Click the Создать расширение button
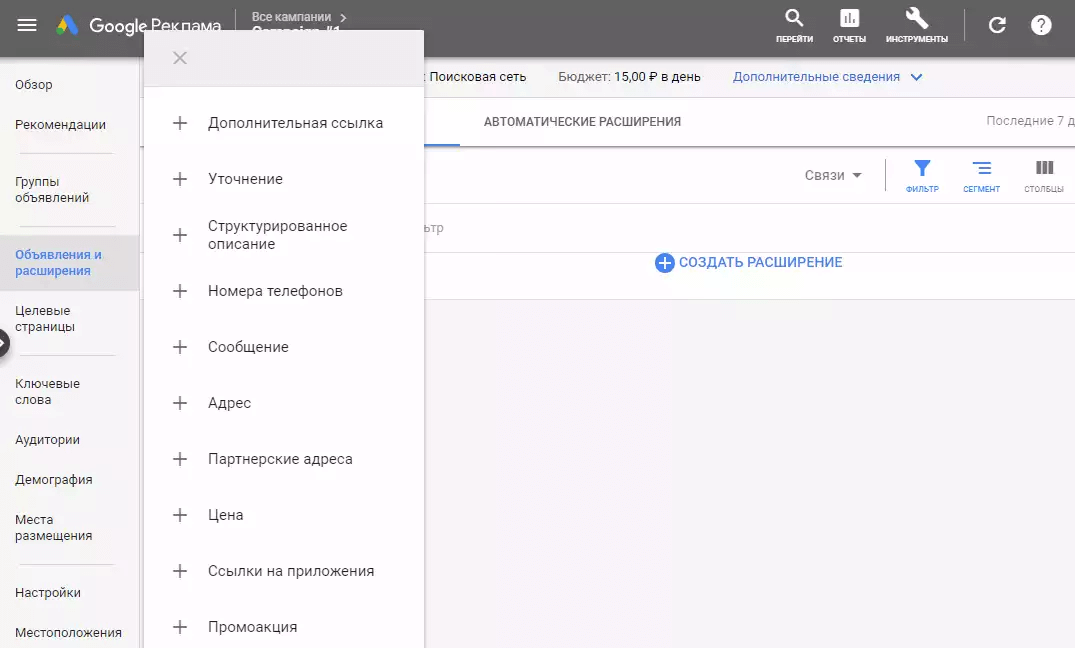1075x648 pixels. pyautogui.click(x=749, y=263)
